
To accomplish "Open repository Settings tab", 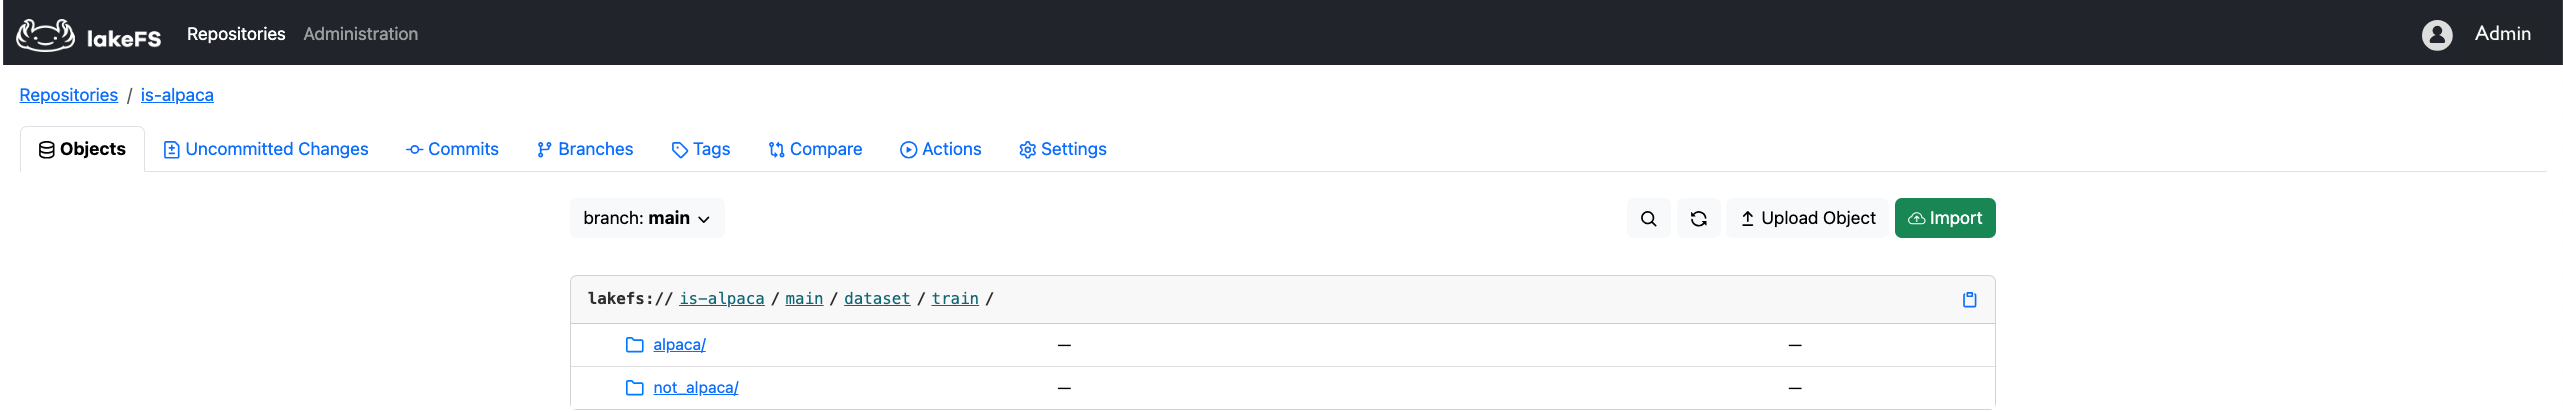I will (x=1063, y=150).
